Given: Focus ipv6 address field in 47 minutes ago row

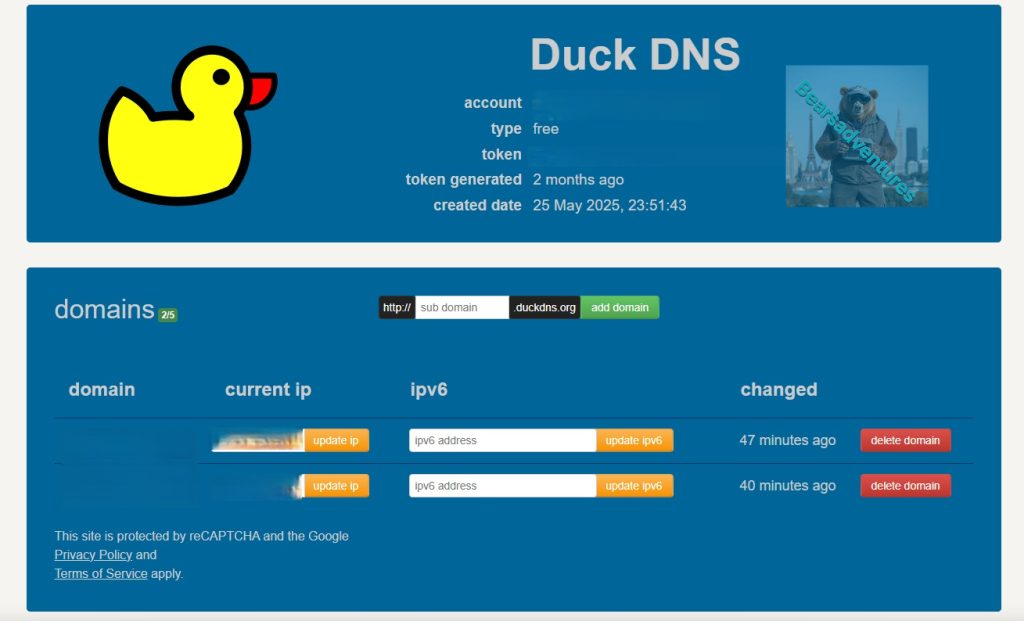Looking at the screenshot, I should pyautogui.click(x=502, y=440).
